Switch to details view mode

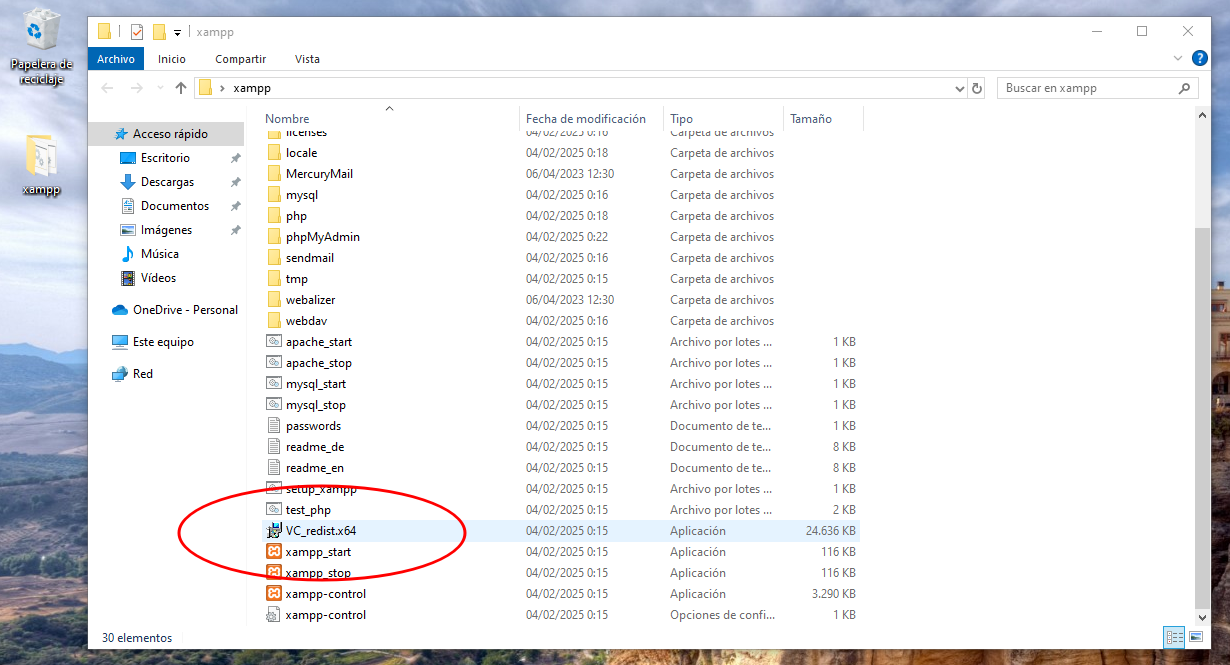pos(1174,637)
